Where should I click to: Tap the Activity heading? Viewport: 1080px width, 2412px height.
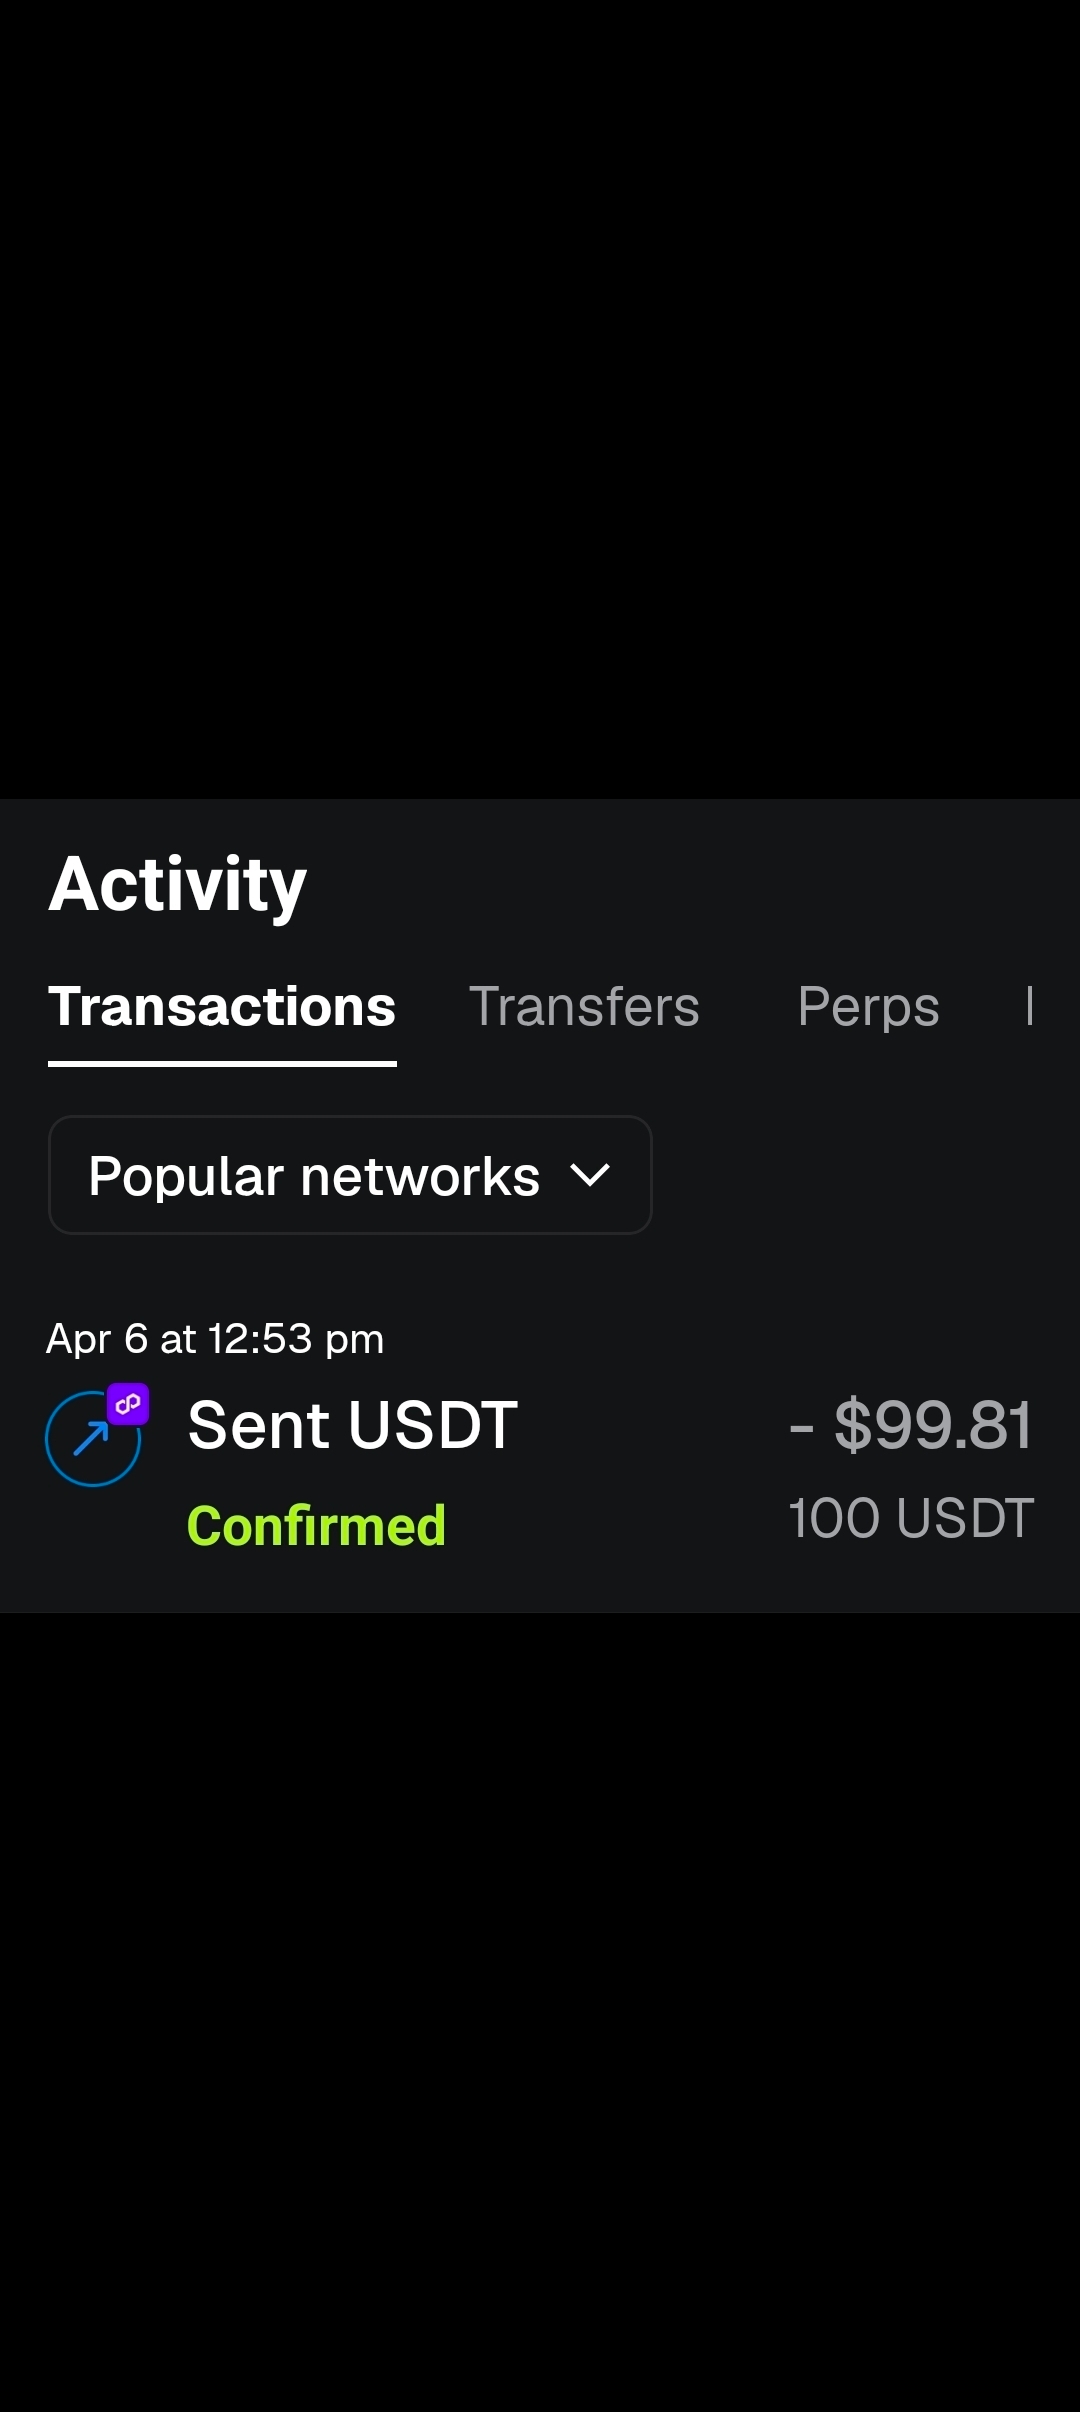[177, 885]
